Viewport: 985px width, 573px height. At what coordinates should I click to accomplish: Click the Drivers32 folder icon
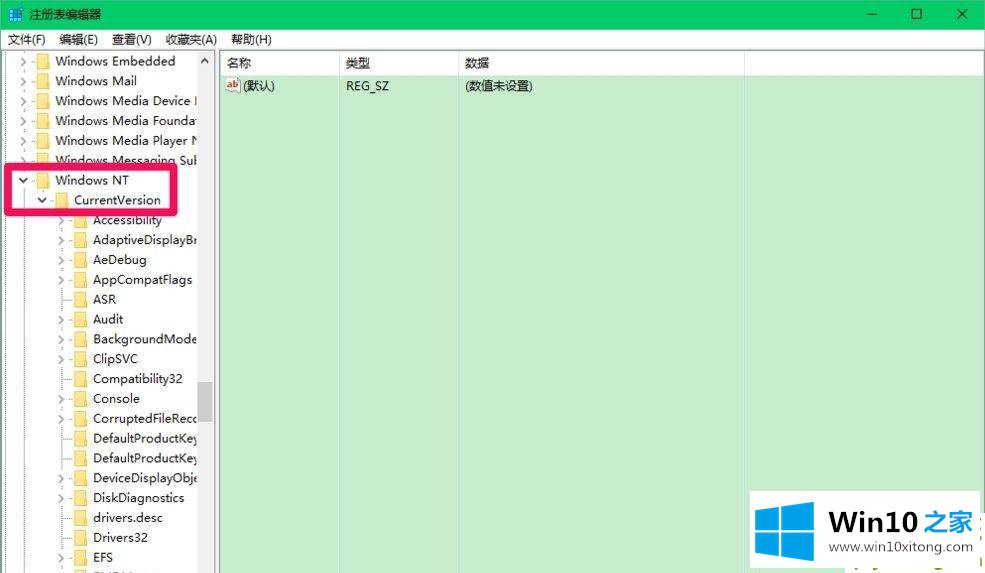click(80, 538)
